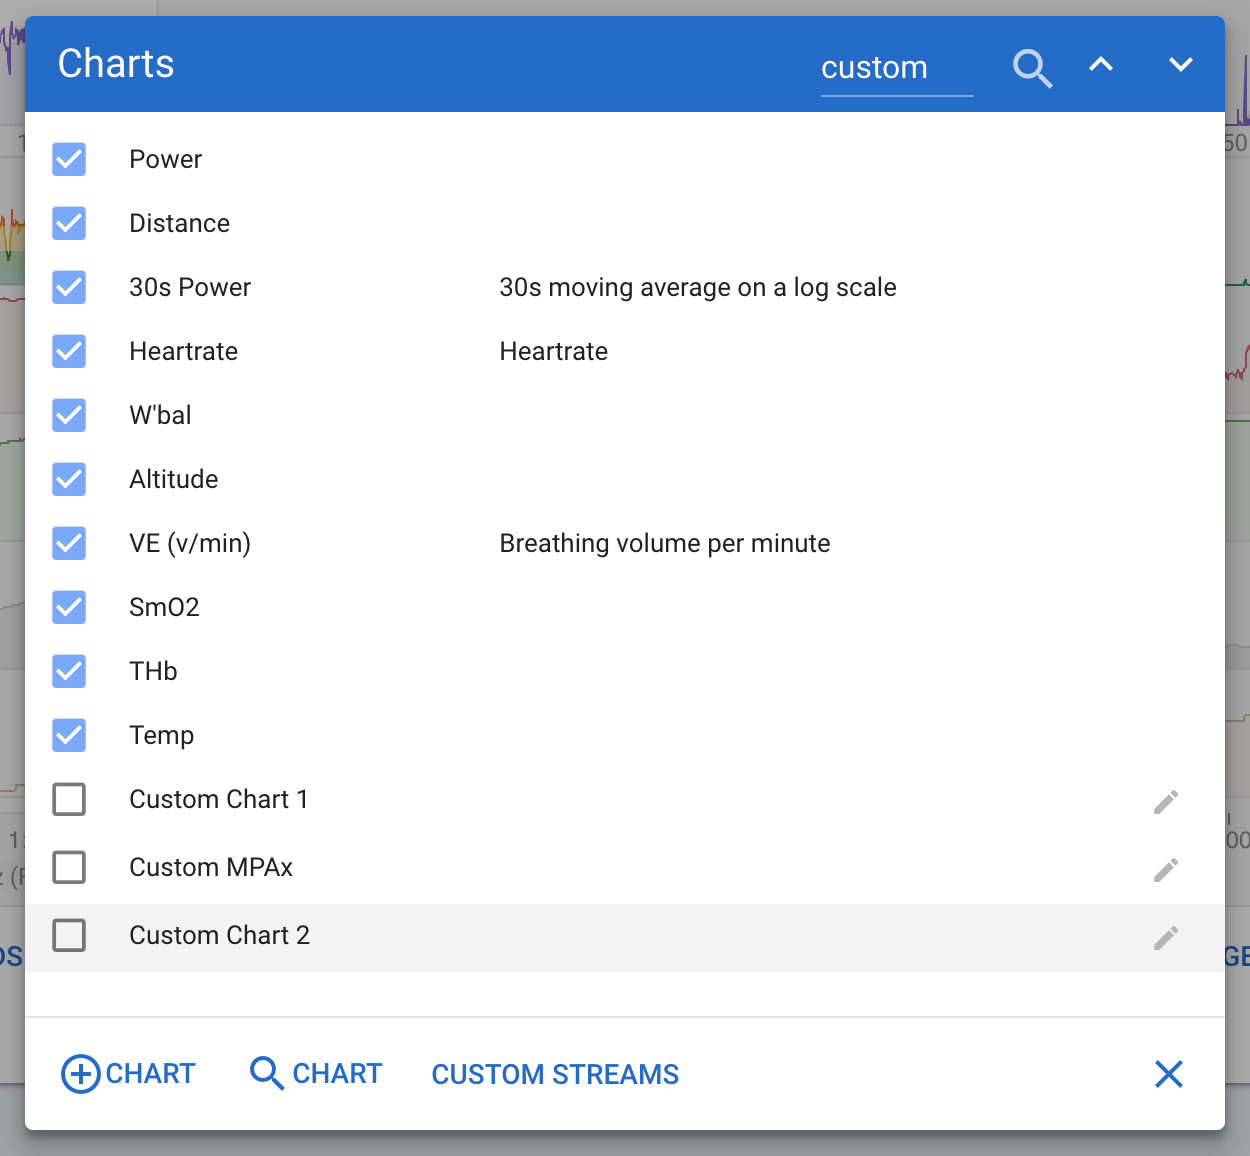Hide the W'bal chart
This screenshot has height=1156, width=1250.
click(x=69, y=415)
